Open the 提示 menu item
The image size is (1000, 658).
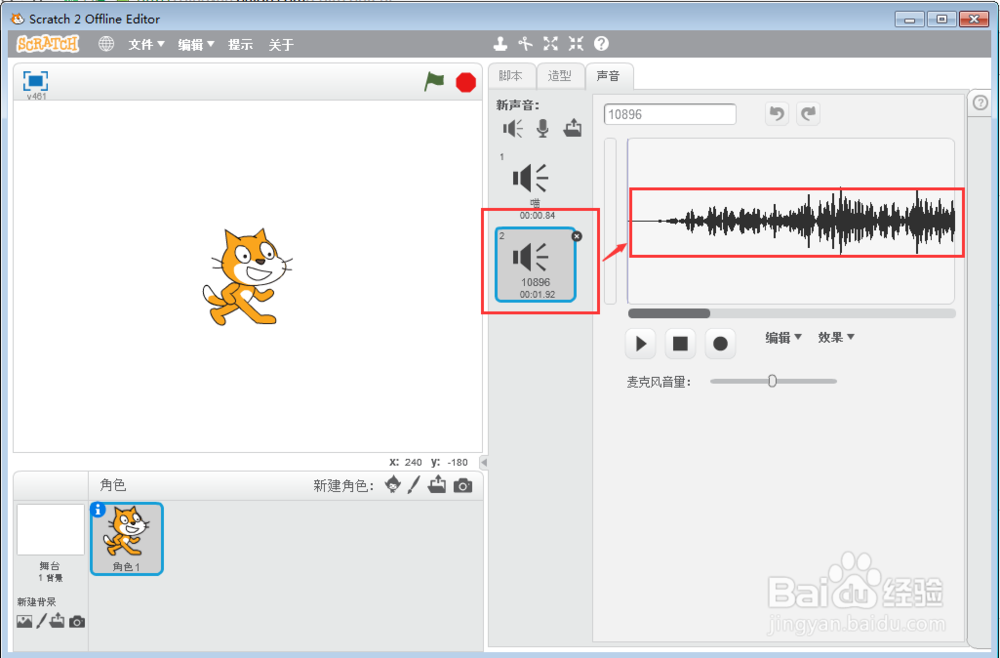pyautogui.click(x=240, y=45)
